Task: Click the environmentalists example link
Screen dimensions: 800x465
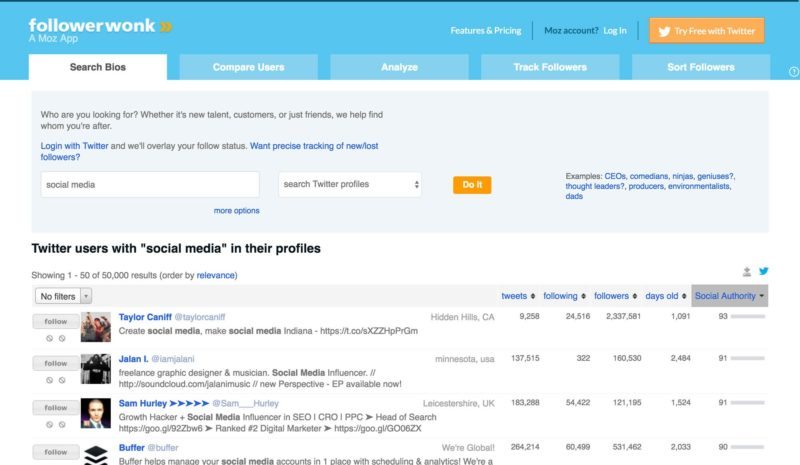Action: [699, 186]
